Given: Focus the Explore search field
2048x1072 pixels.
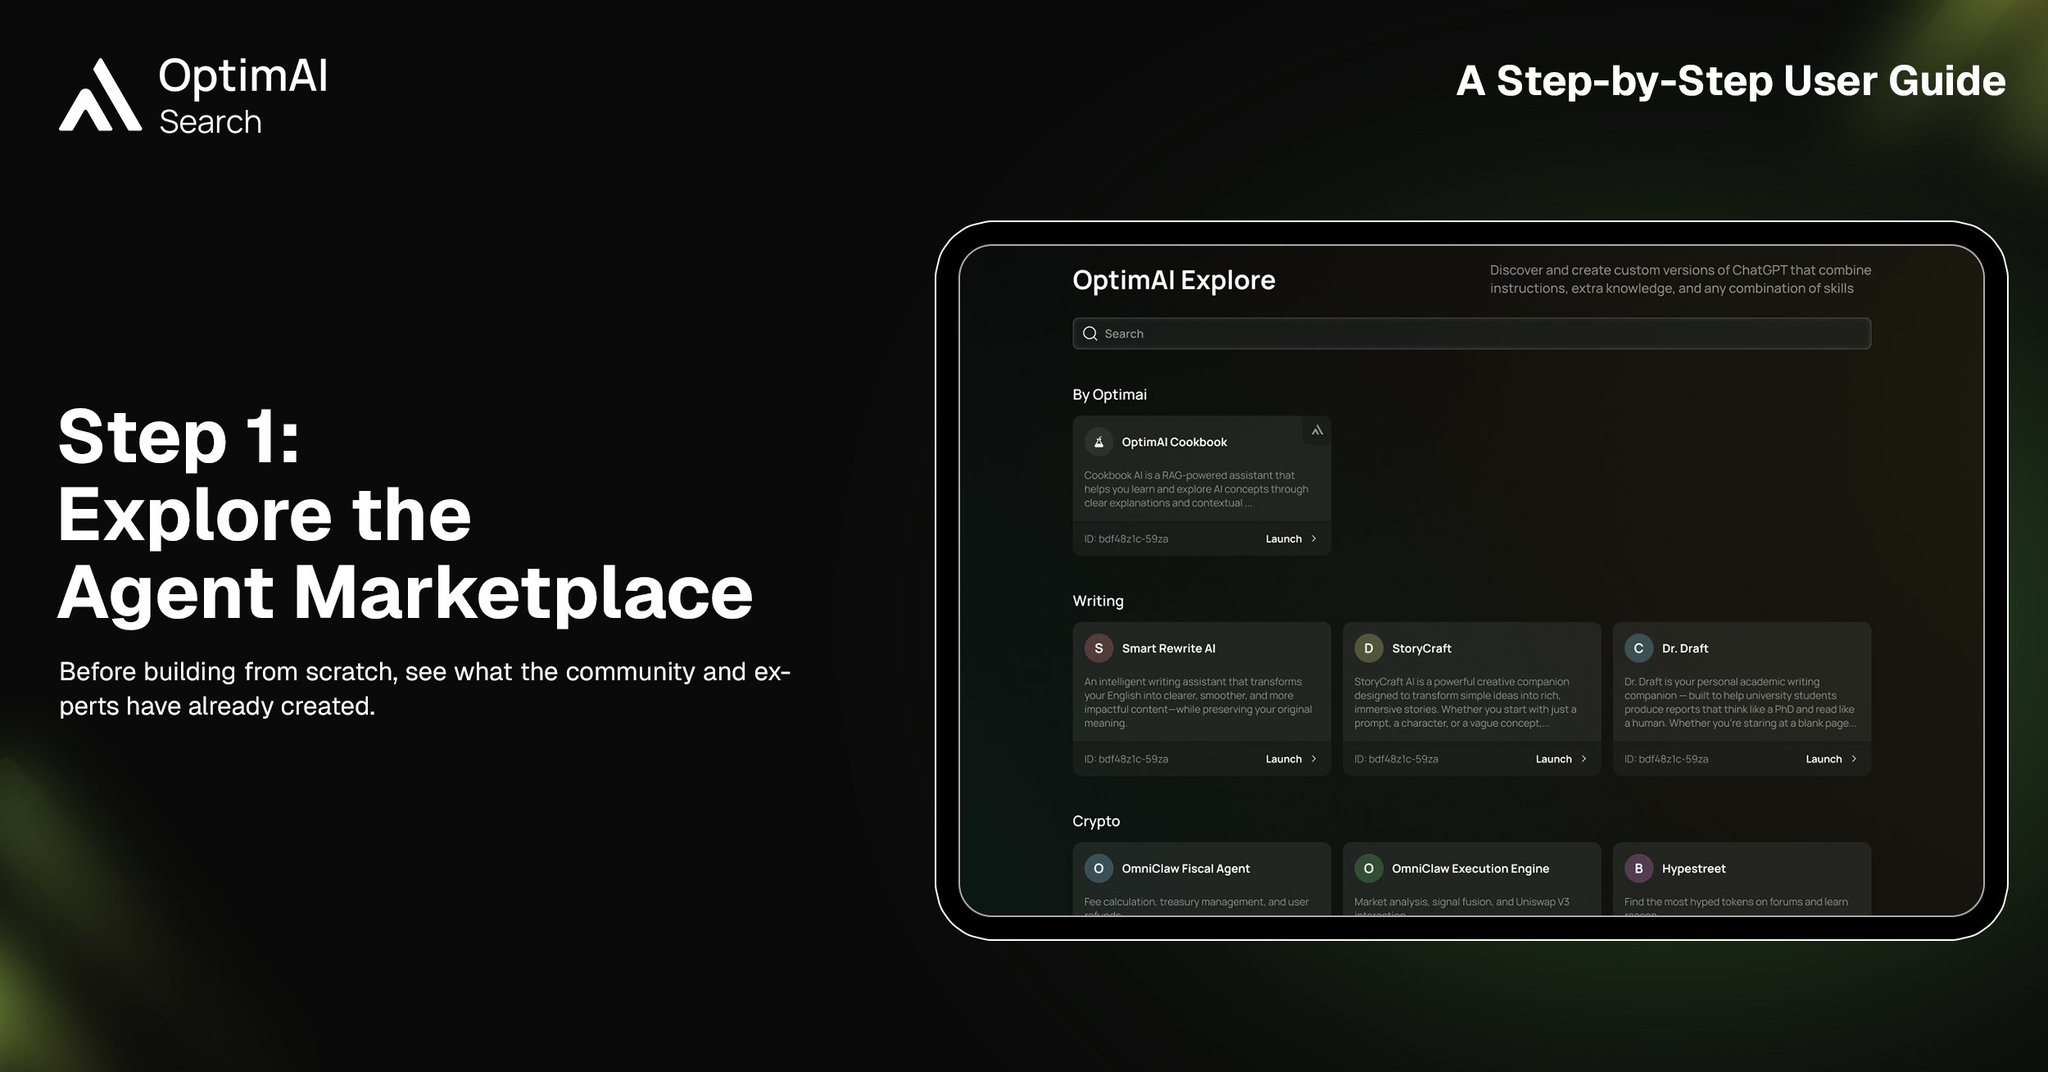Looking at the screenshot, I should click(1471, 334).
